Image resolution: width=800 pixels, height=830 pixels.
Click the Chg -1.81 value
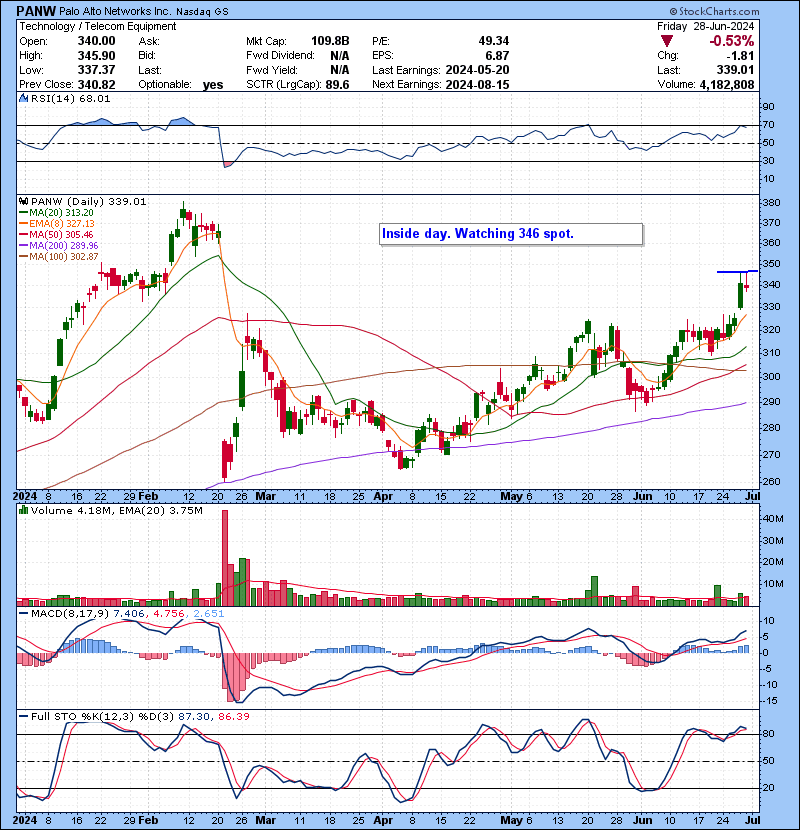(x=741, y=56)
